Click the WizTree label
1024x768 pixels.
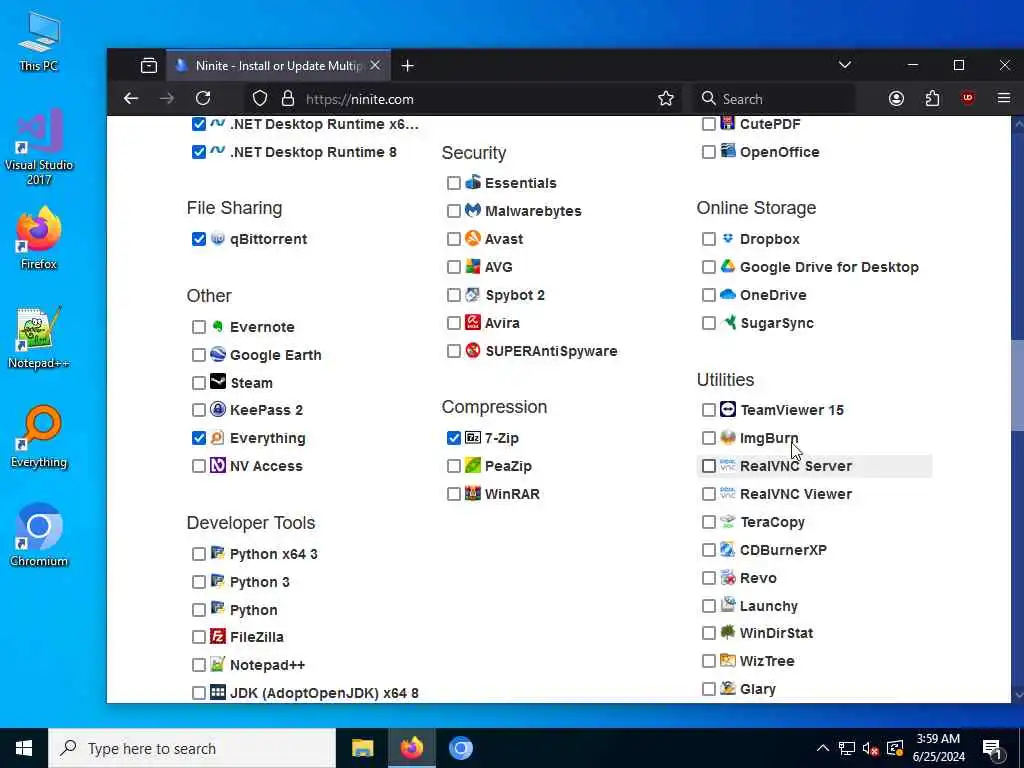767,661
